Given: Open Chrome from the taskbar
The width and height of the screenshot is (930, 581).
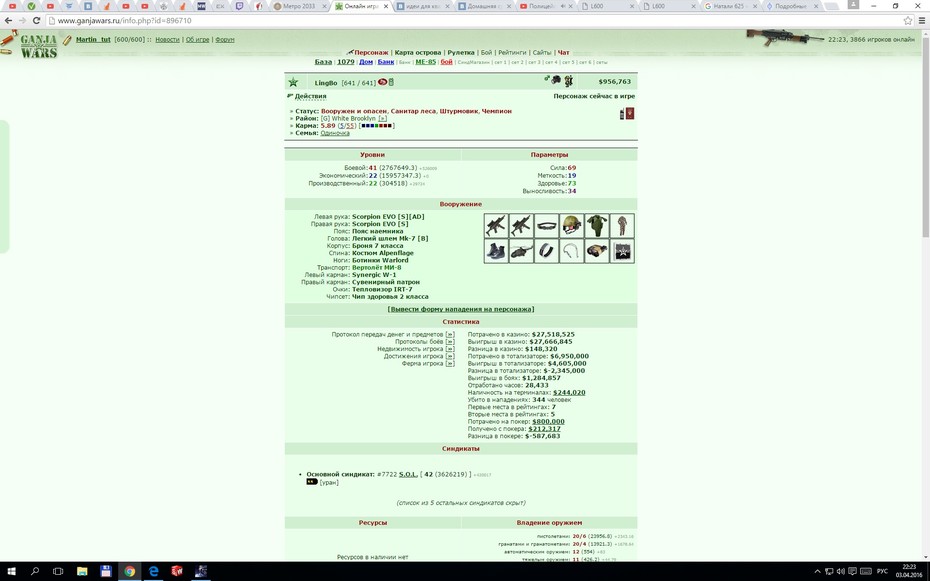Looking at the screenshot, I should click(129, 572).
